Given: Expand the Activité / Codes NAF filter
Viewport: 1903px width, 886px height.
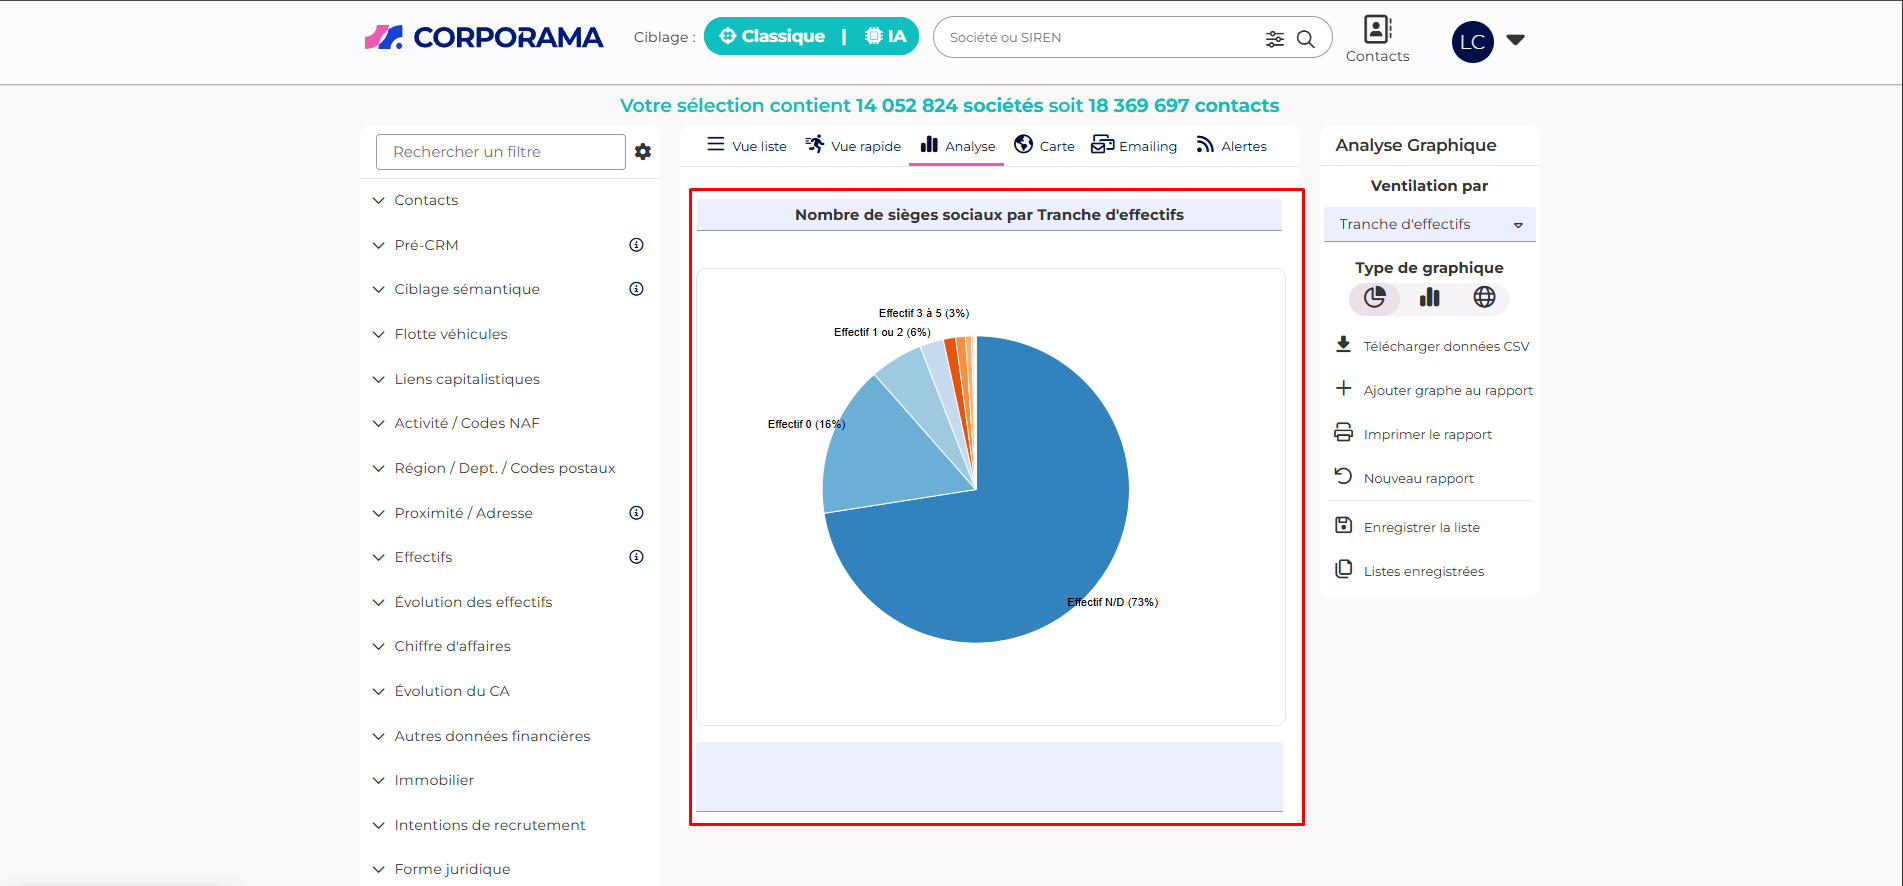Looking at the screenshot, I should pos(466,424).
